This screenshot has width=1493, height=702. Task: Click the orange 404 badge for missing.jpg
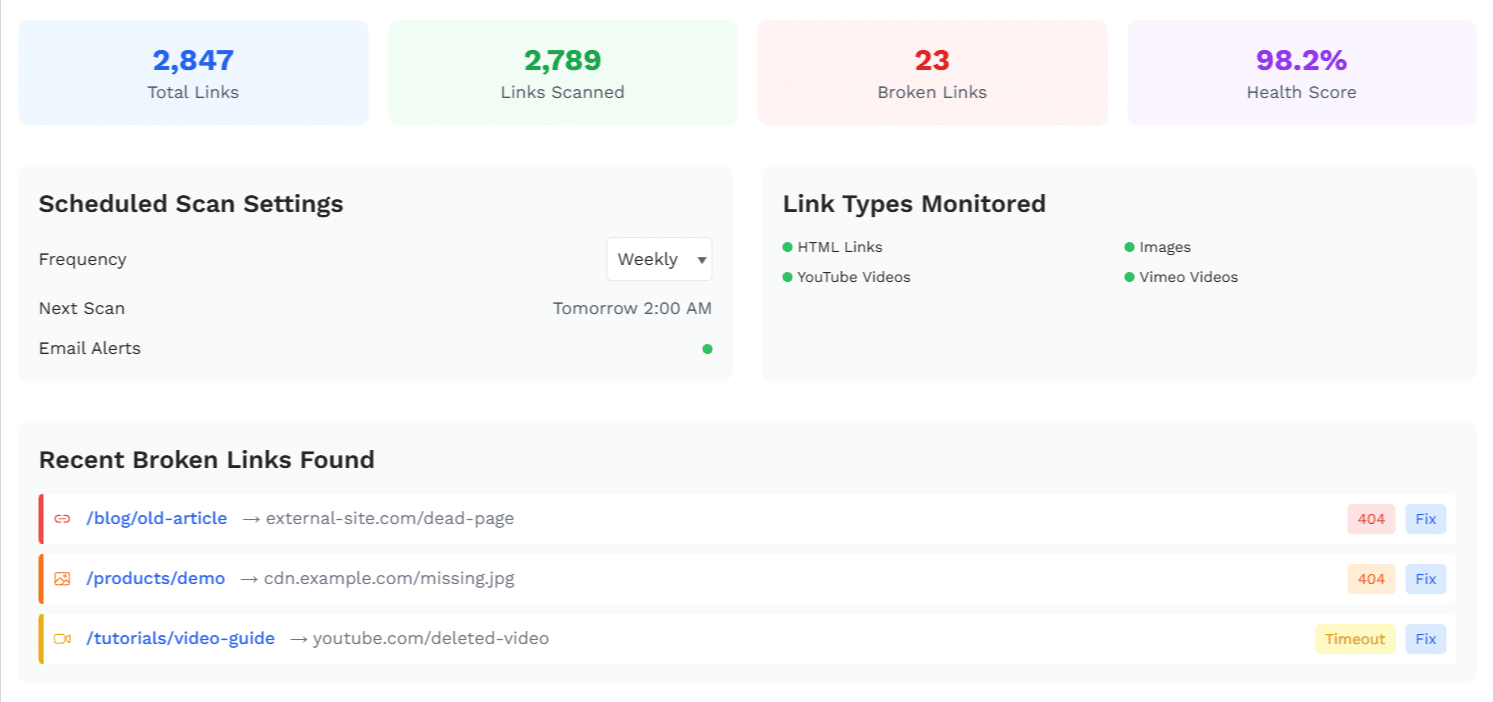[x=1370, y=579]
